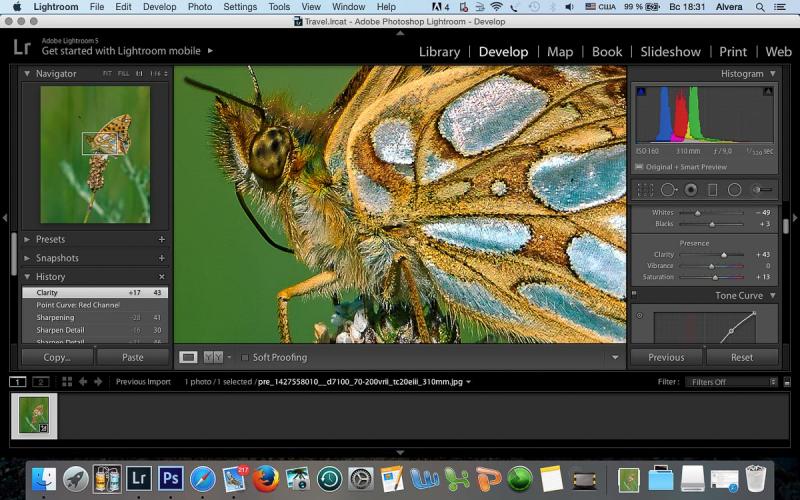The width and height of the screenshot is (800, 500).
Task: Hide the left panel group arrow
Action: (x=5, y=218)
